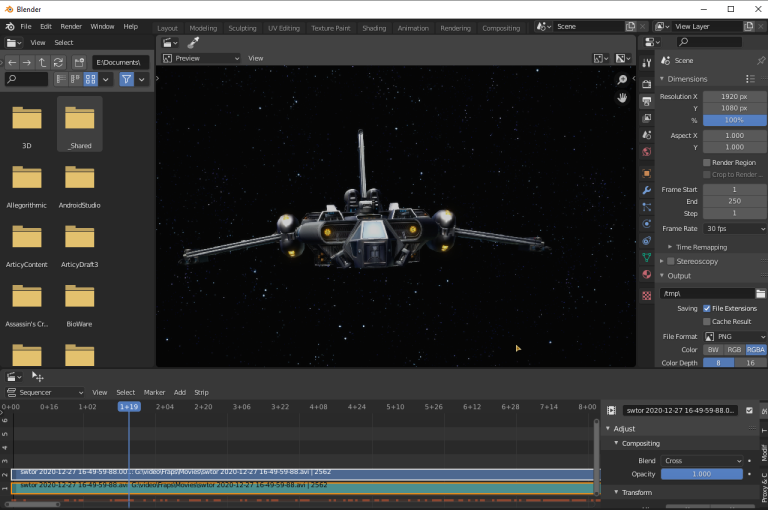Image resolution: width=768 pixels, height=510 pixels.
Task: Go forward in file browser history
Action: pos(27,62)
